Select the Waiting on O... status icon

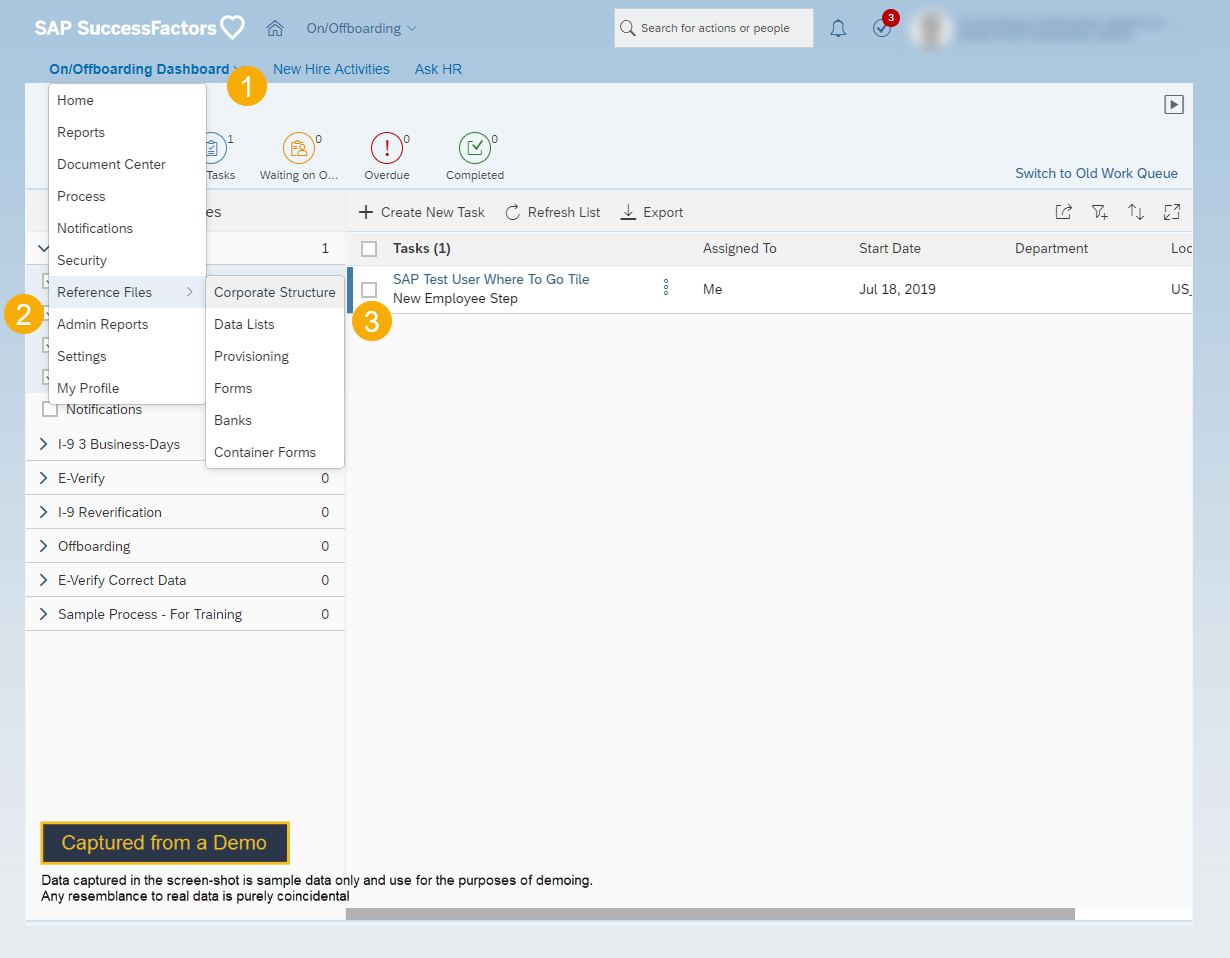pyautogui.click(x=298, y=148)
